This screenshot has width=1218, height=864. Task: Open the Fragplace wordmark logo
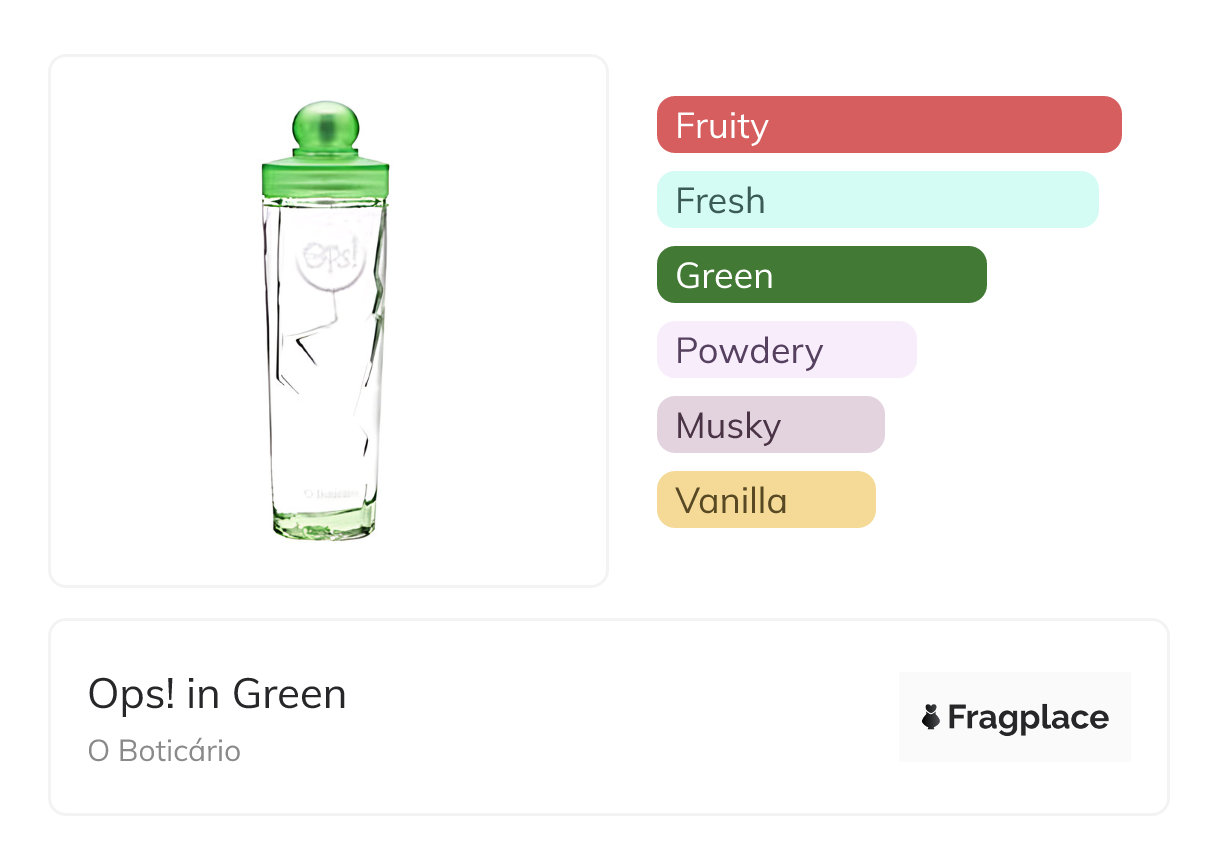tap(1028, 718)
